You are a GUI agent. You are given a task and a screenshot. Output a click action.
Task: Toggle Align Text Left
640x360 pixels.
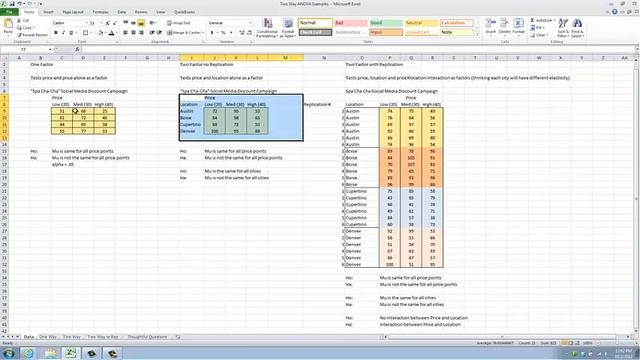[x=126, y=33]
